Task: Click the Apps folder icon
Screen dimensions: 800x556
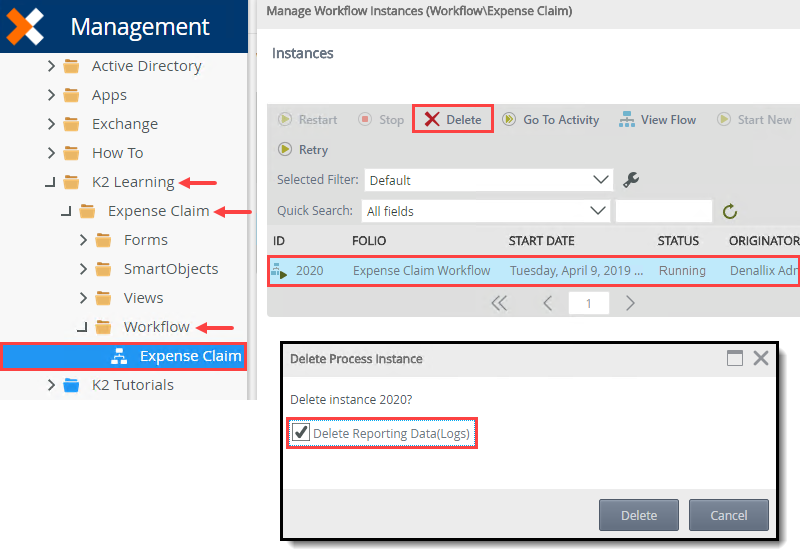Action: 71,95
